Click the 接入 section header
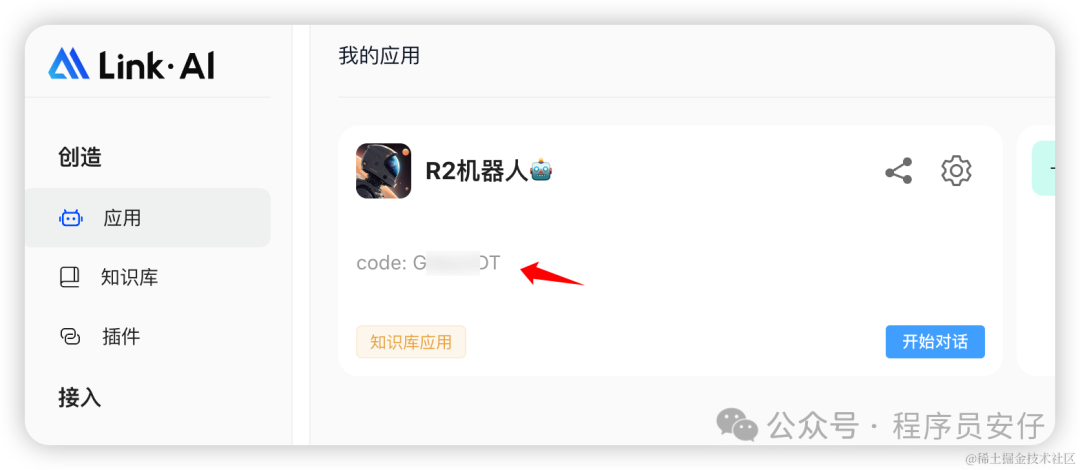Screen dimensions: 1080x470 tap(80, 397)
